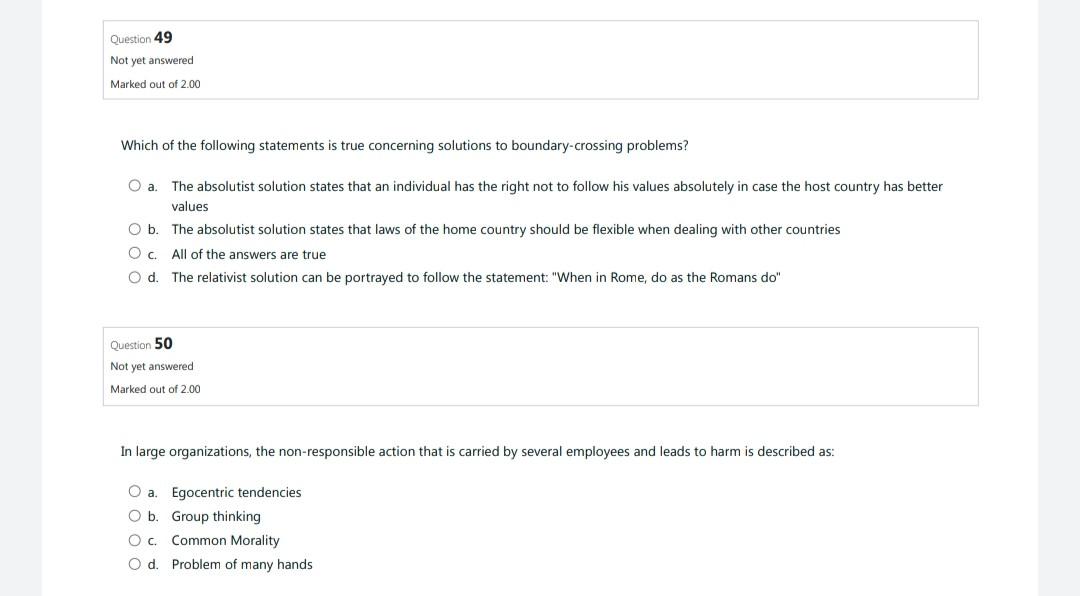
Task: Click 'Marked out of 2.00' for Question 50
Action: tap(155, 389)
